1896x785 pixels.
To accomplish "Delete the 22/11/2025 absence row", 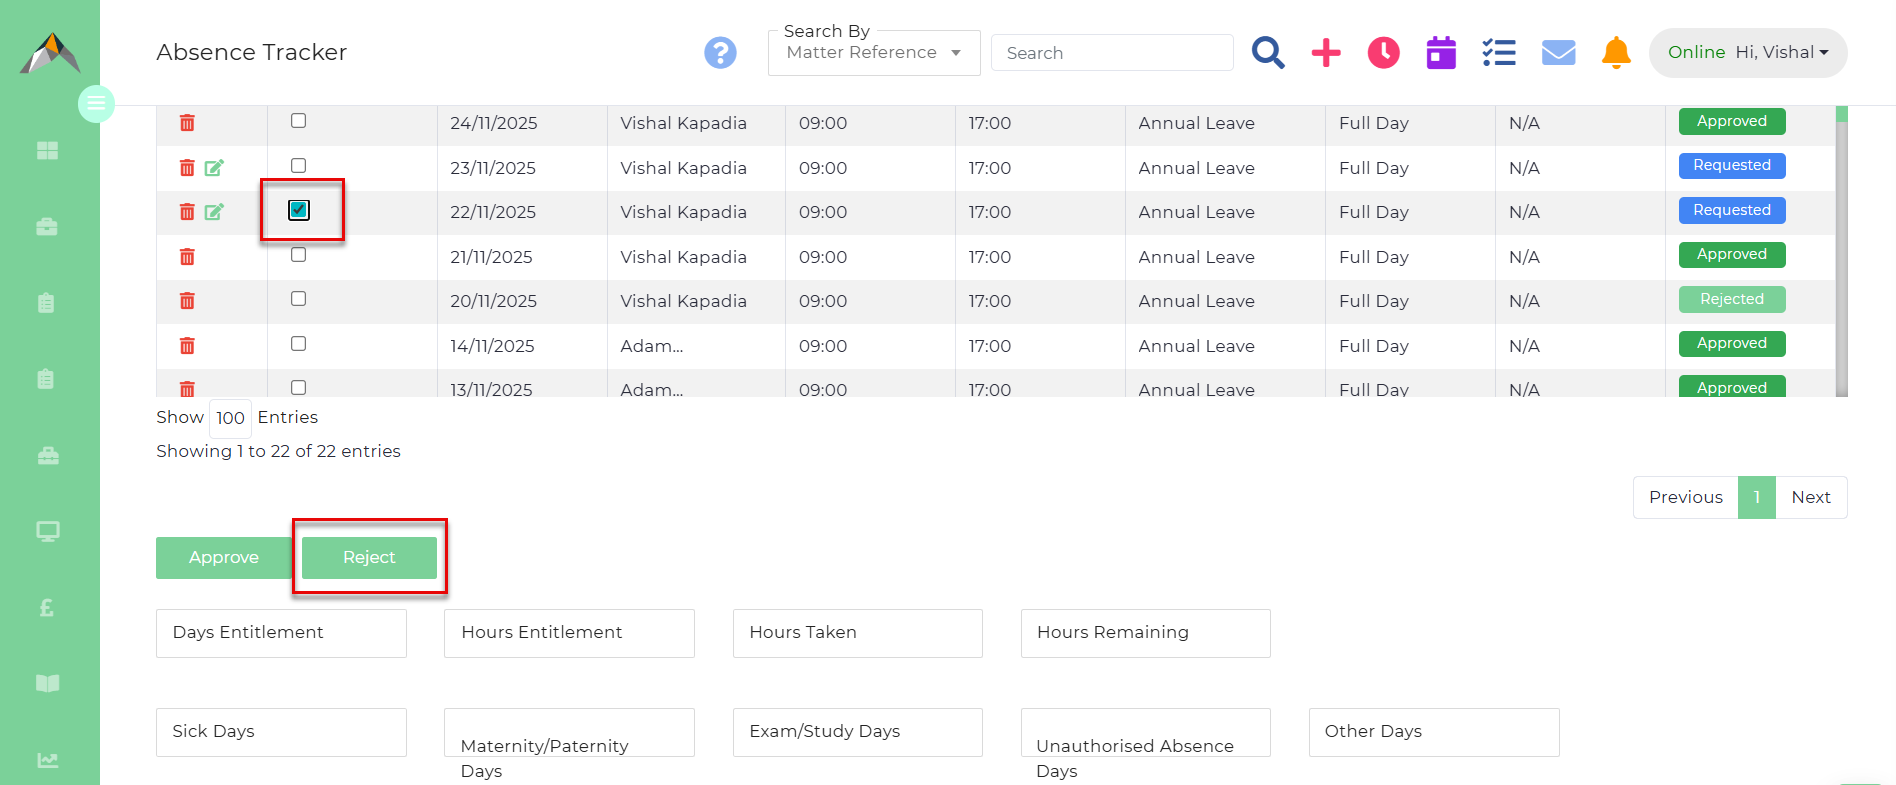I will pyautogui.click(x=187, y=212).
